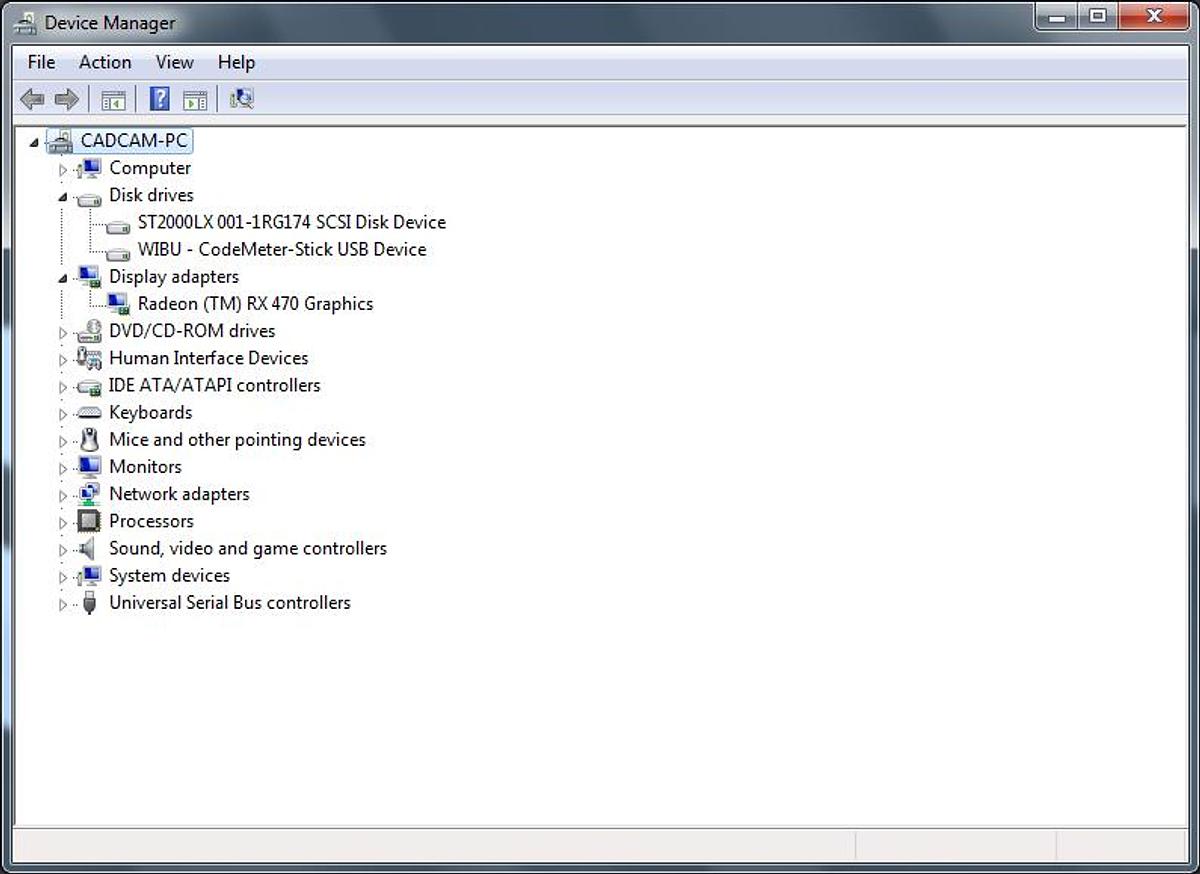
Task: Collapse the Display adapters category
Action: pos(63,278)
